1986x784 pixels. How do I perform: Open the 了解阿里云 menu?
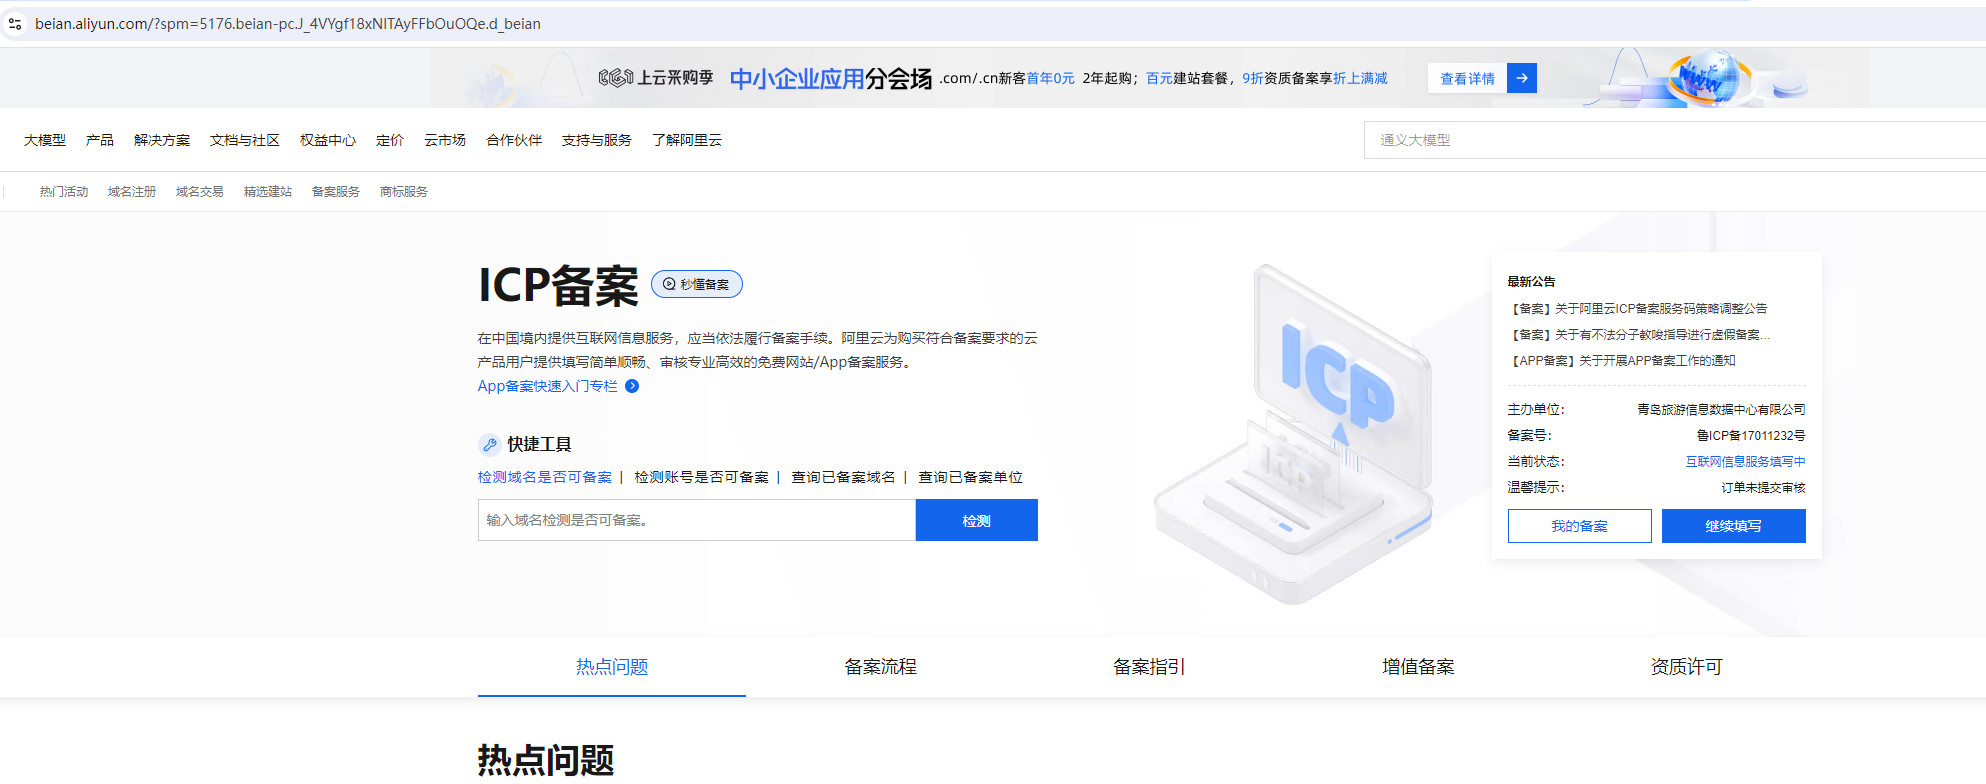[x=687, y=140]
